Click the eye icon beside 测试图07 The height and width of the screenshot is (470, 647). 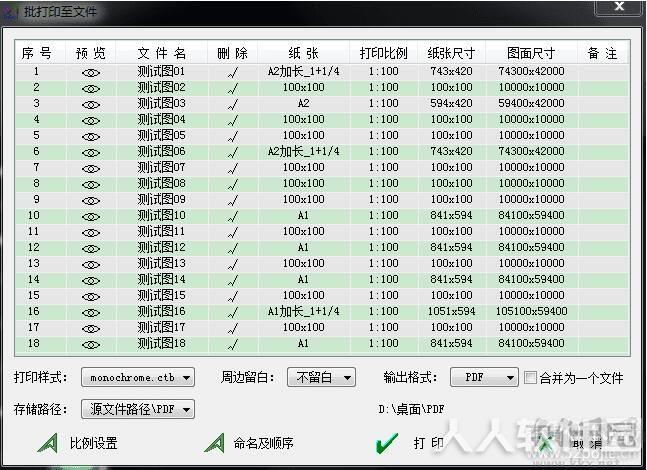click(91, 169)
